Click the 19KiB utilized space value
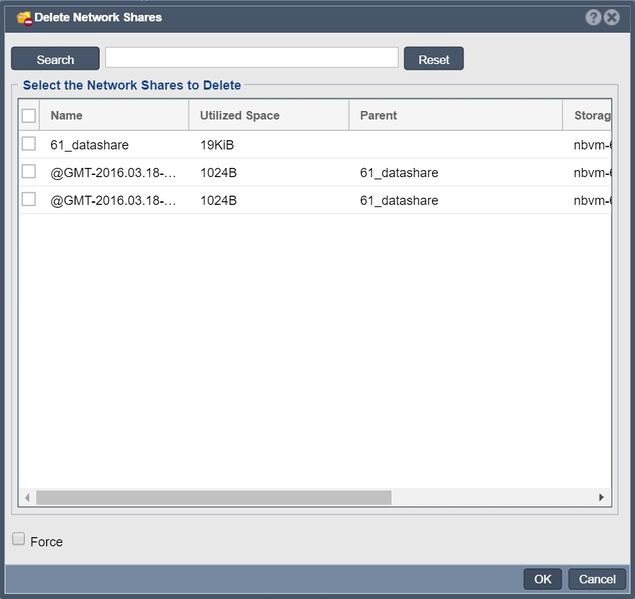 [x=217, y=145]
